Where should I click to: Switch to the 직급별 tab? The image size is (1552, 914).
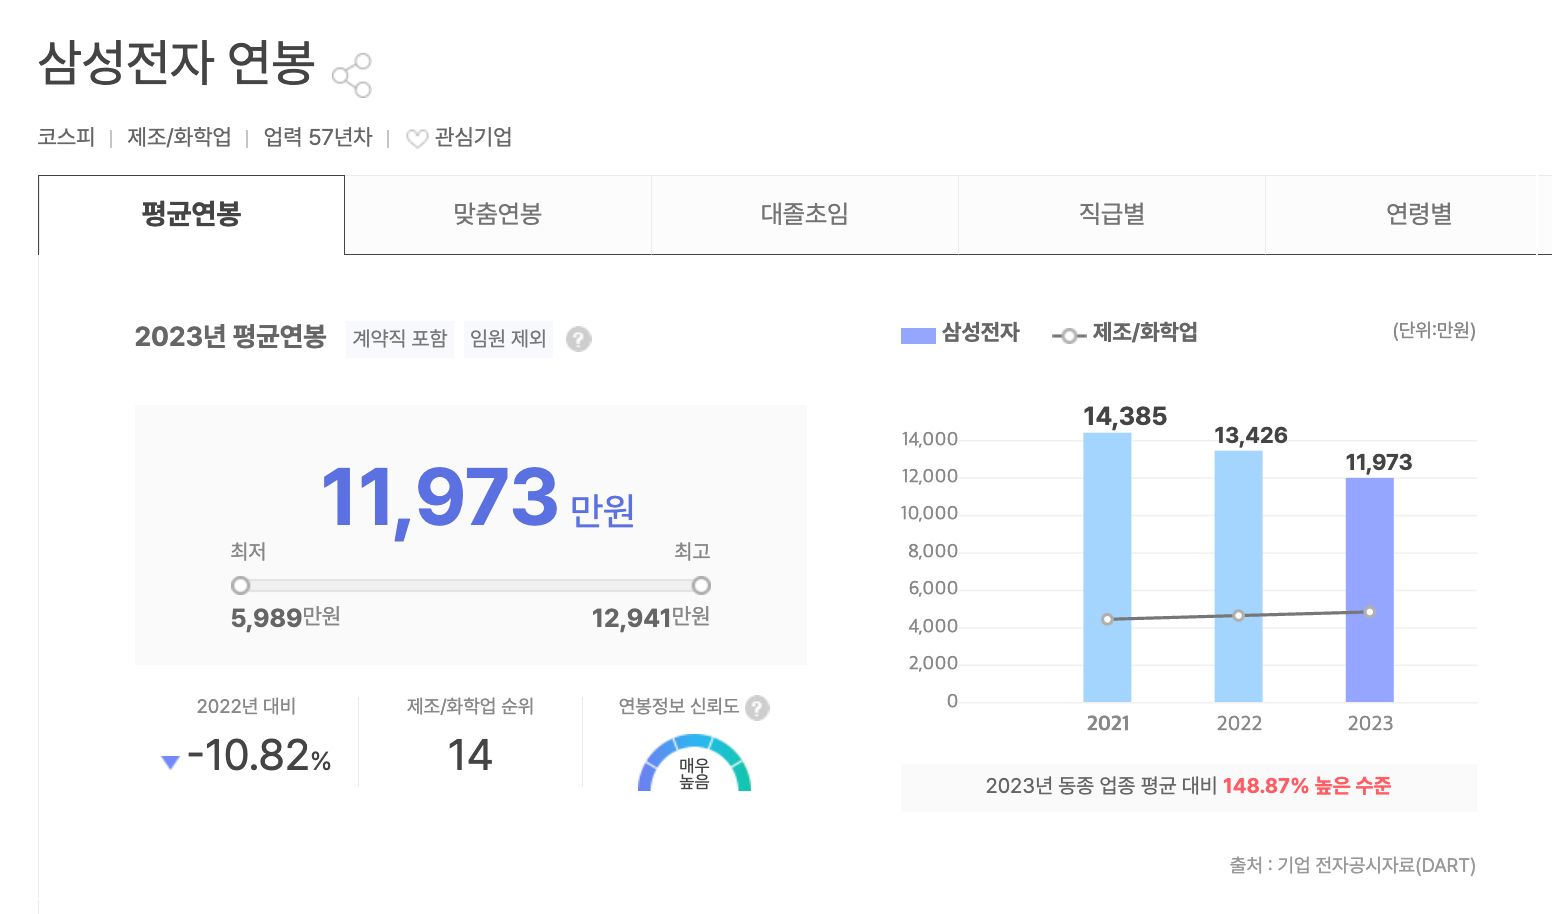click(x=1112, y=215)
